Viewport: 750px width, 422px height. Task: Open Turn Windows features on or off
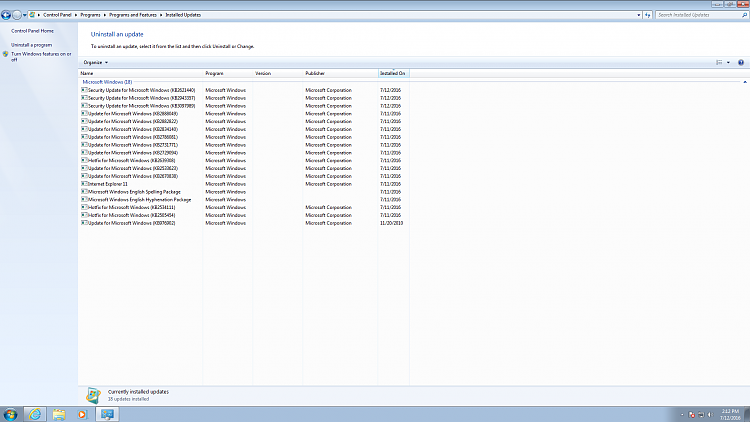[41, 56]
